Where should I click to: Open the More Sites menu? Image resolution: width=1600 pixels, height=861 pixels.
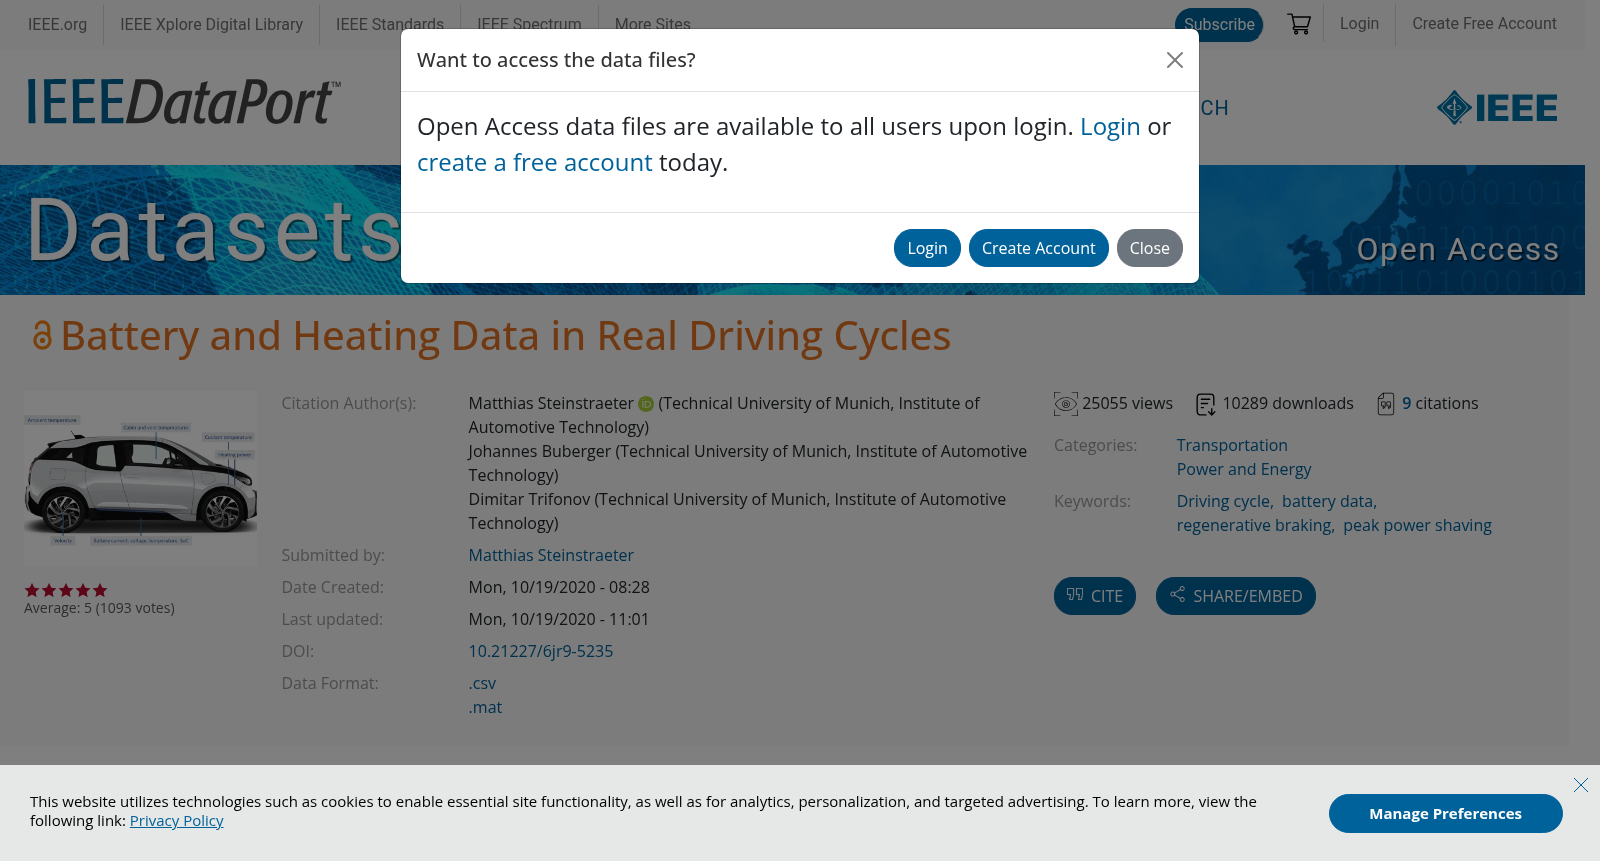pyautogui.click(x=653, y=24)
